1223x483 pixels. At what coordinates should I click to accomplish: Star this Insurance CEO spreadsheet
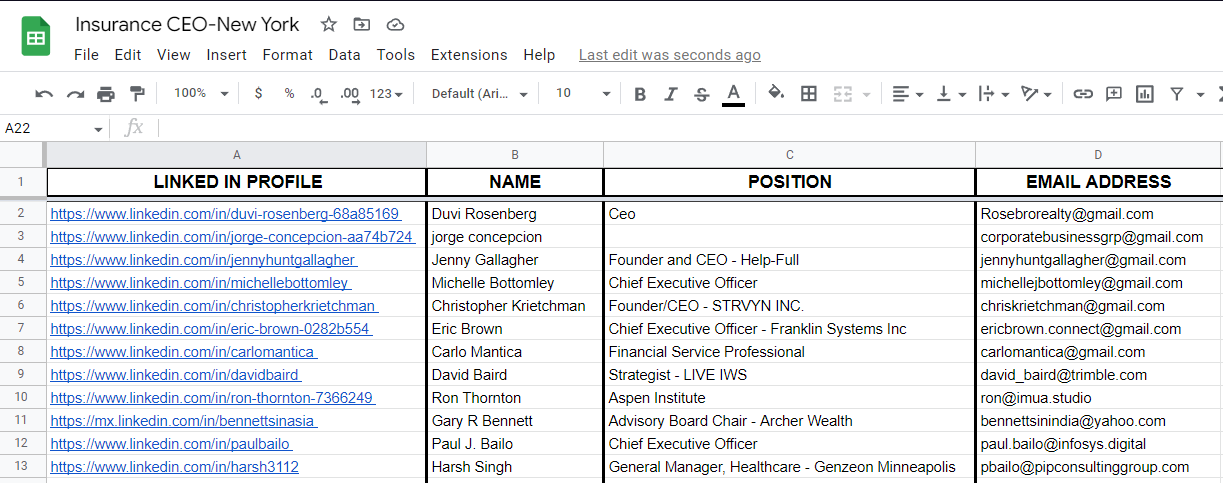click(329, 25)
